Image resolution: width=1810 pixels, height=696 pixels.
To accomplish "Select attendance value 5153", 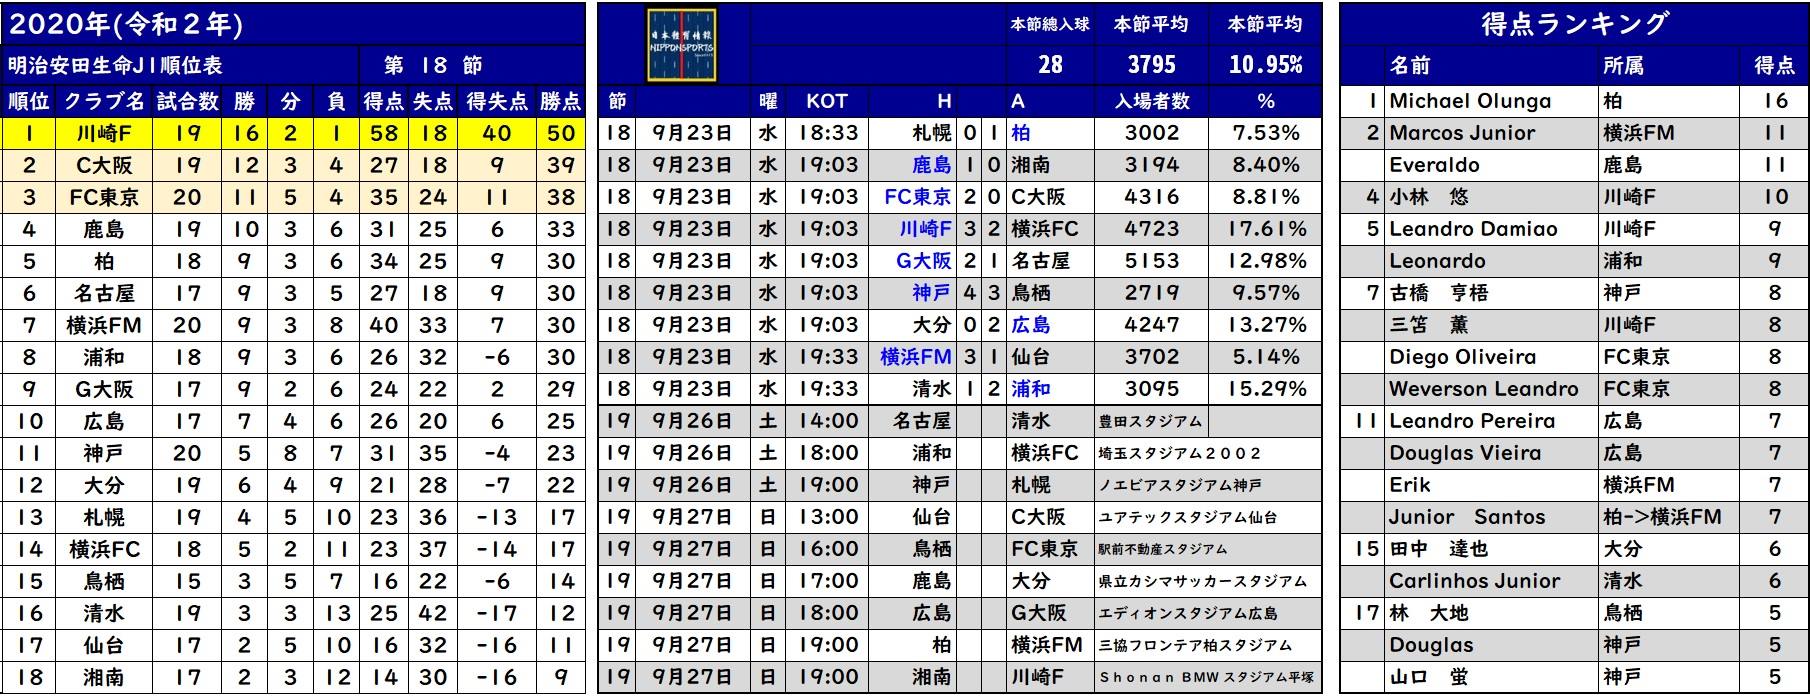I will point(1152,261).
